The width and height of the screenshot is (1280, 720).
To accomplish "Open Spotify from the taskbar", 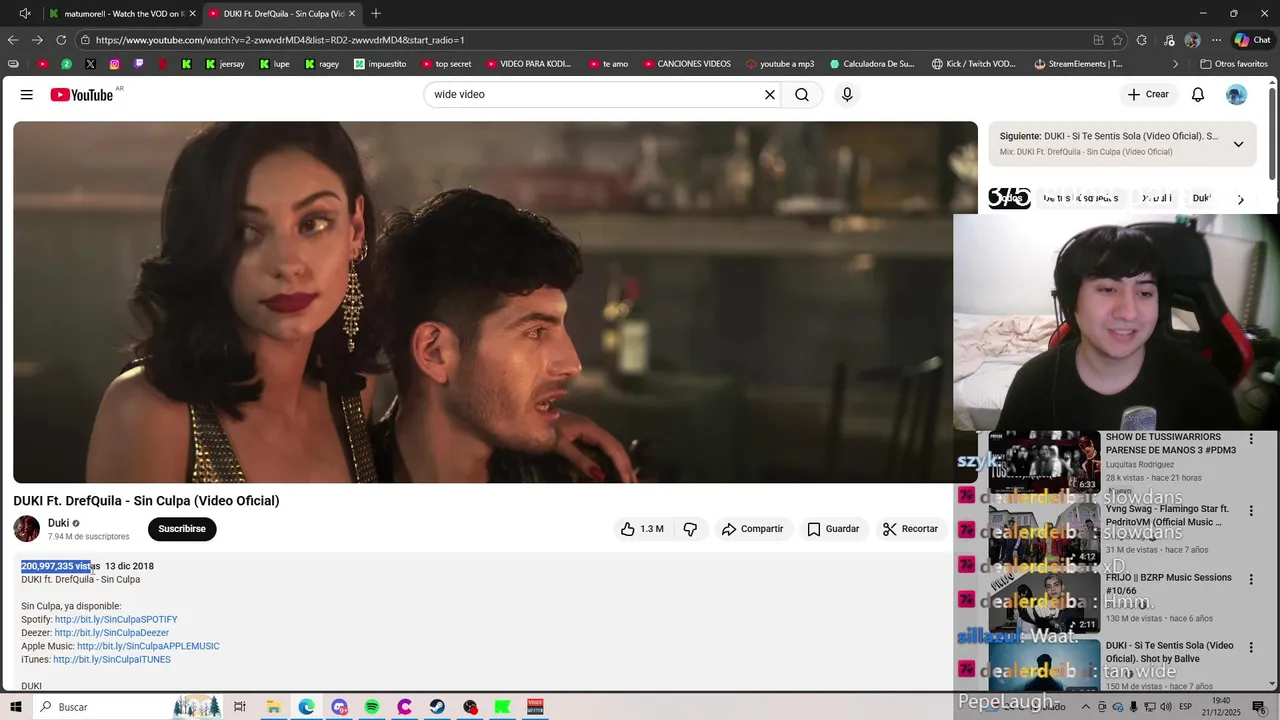I will click(x=372, y=707).
